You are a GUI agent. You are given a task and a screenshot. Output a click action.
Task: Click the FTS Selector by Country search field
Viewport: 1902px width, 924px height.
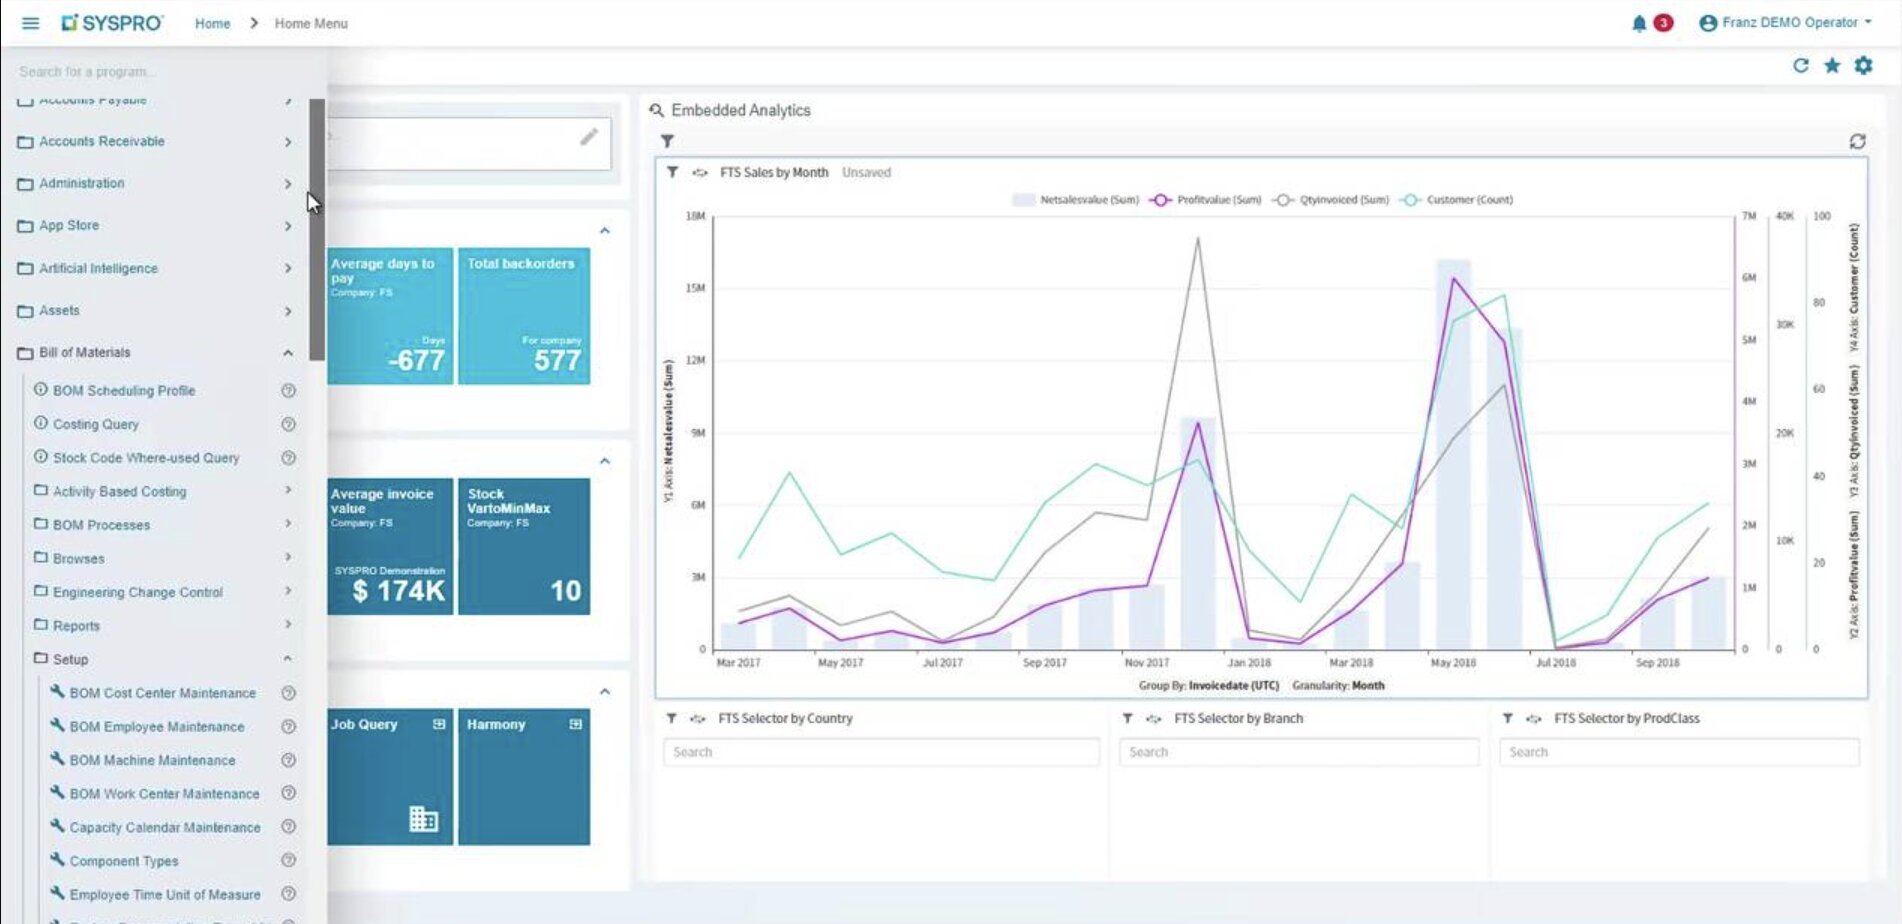(880, 752)
